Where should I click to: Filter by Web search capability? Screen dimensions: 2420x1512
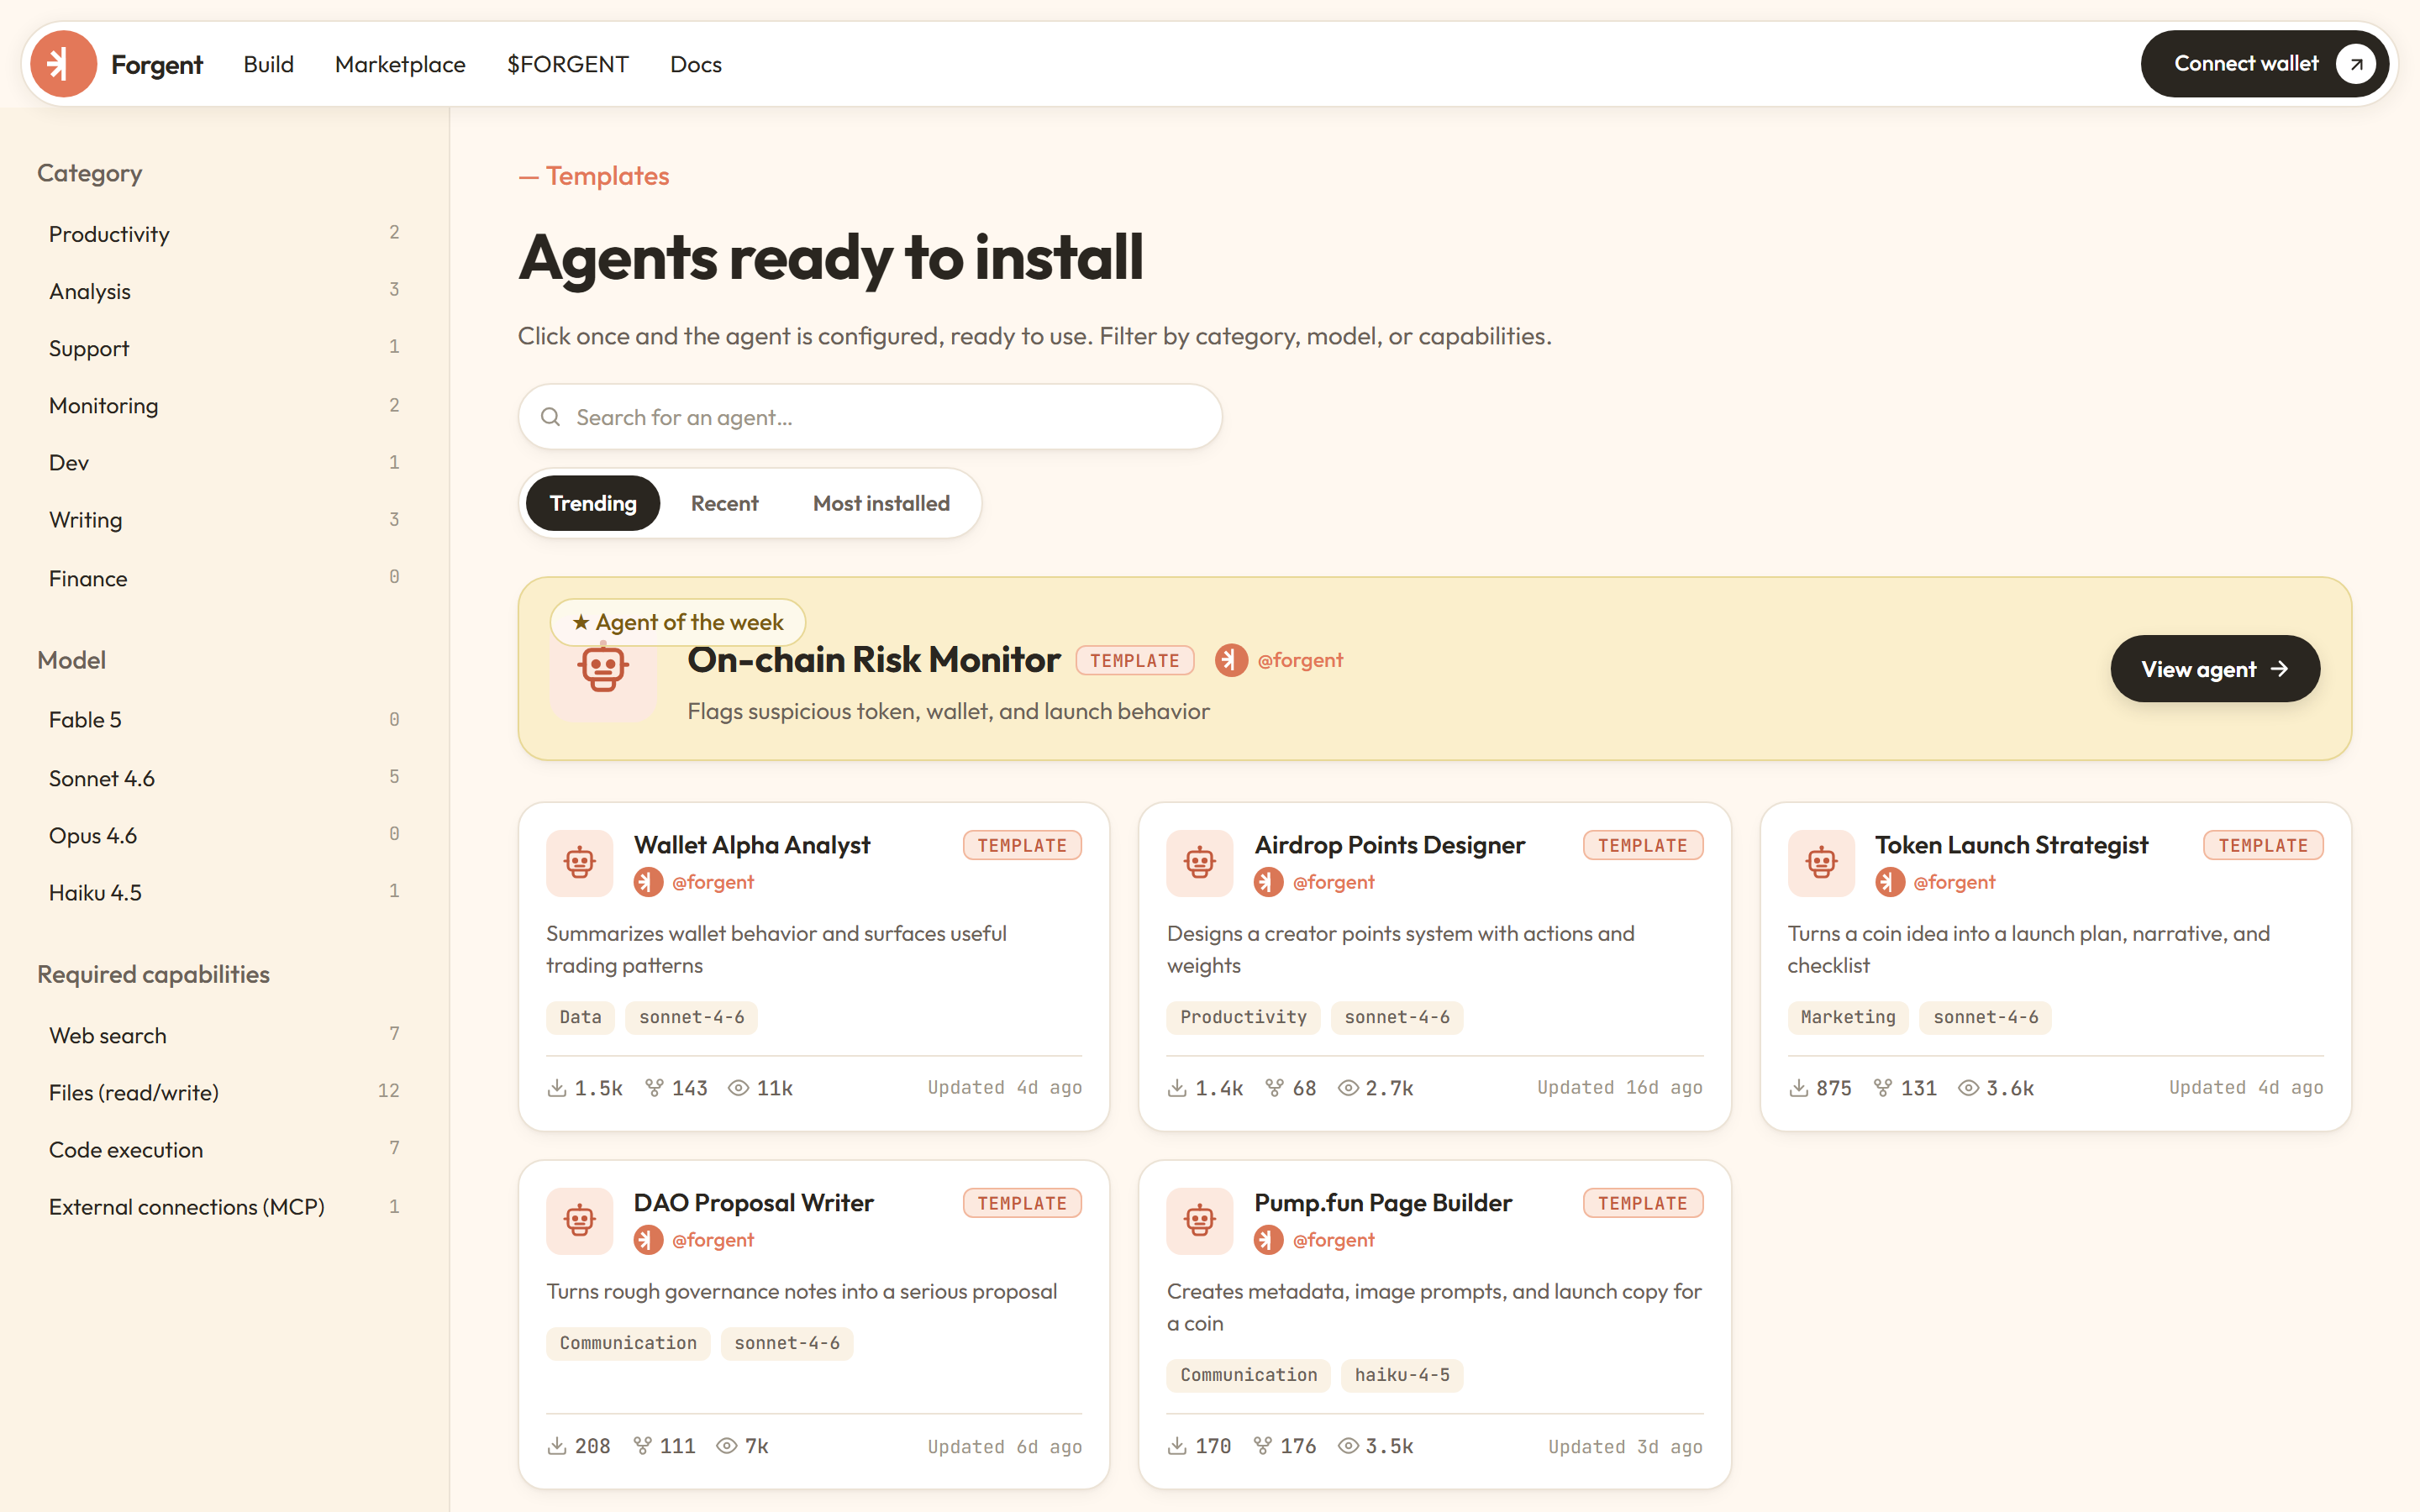tap(224, 1035)
